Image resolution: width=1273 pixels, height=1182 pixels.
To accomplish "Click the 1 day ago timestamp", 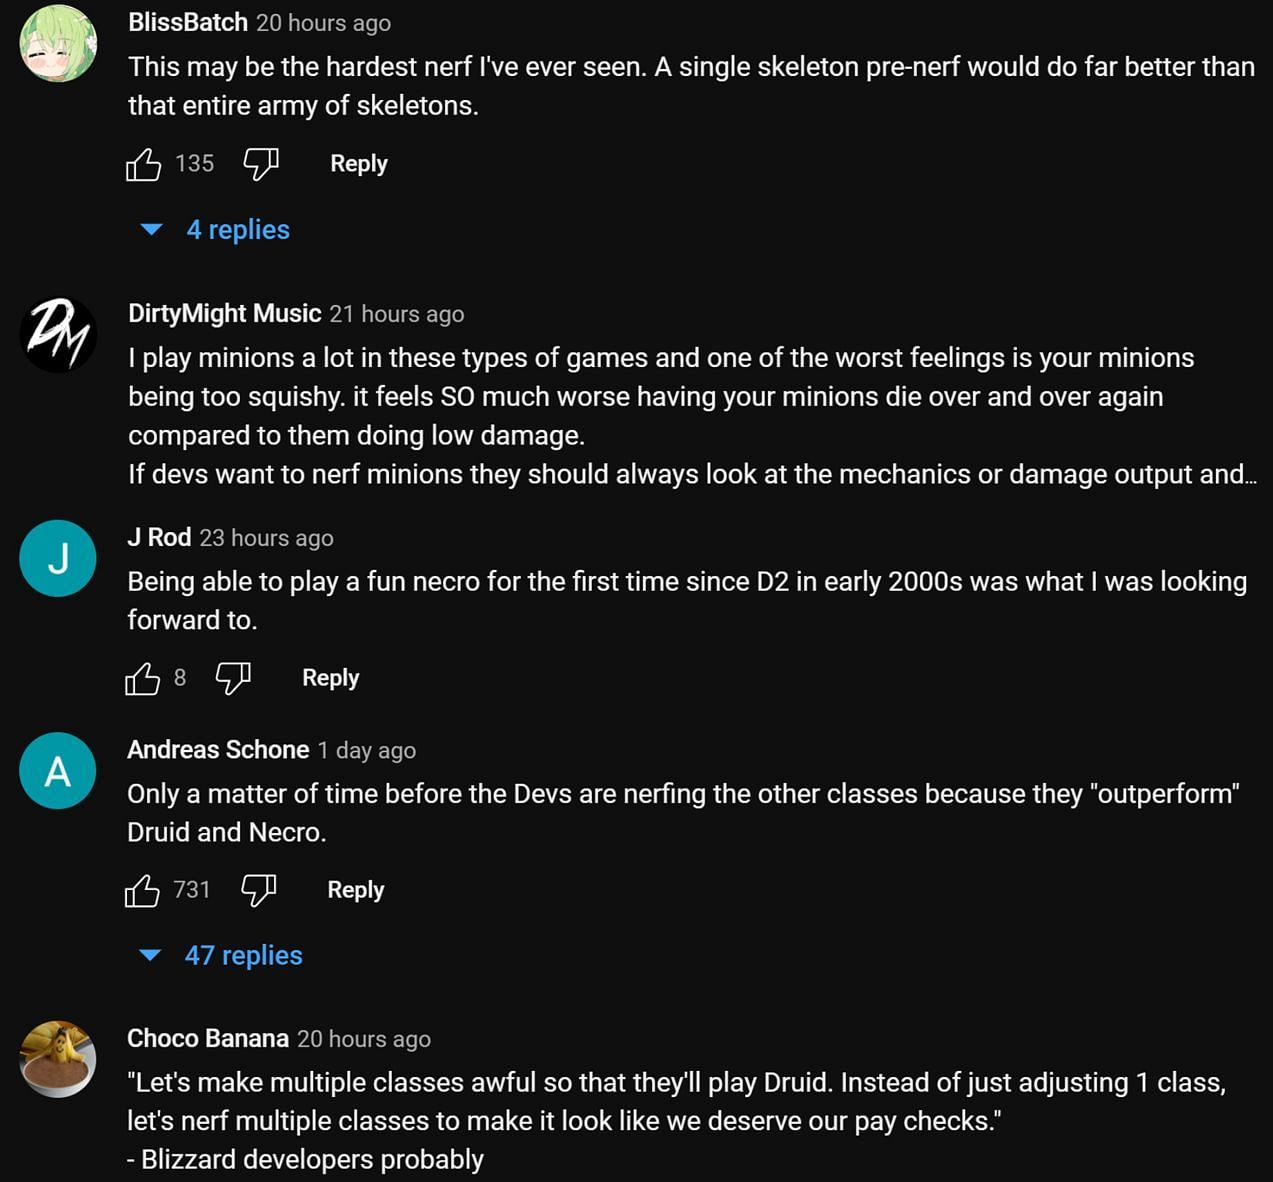I will (x=366, y=751).
